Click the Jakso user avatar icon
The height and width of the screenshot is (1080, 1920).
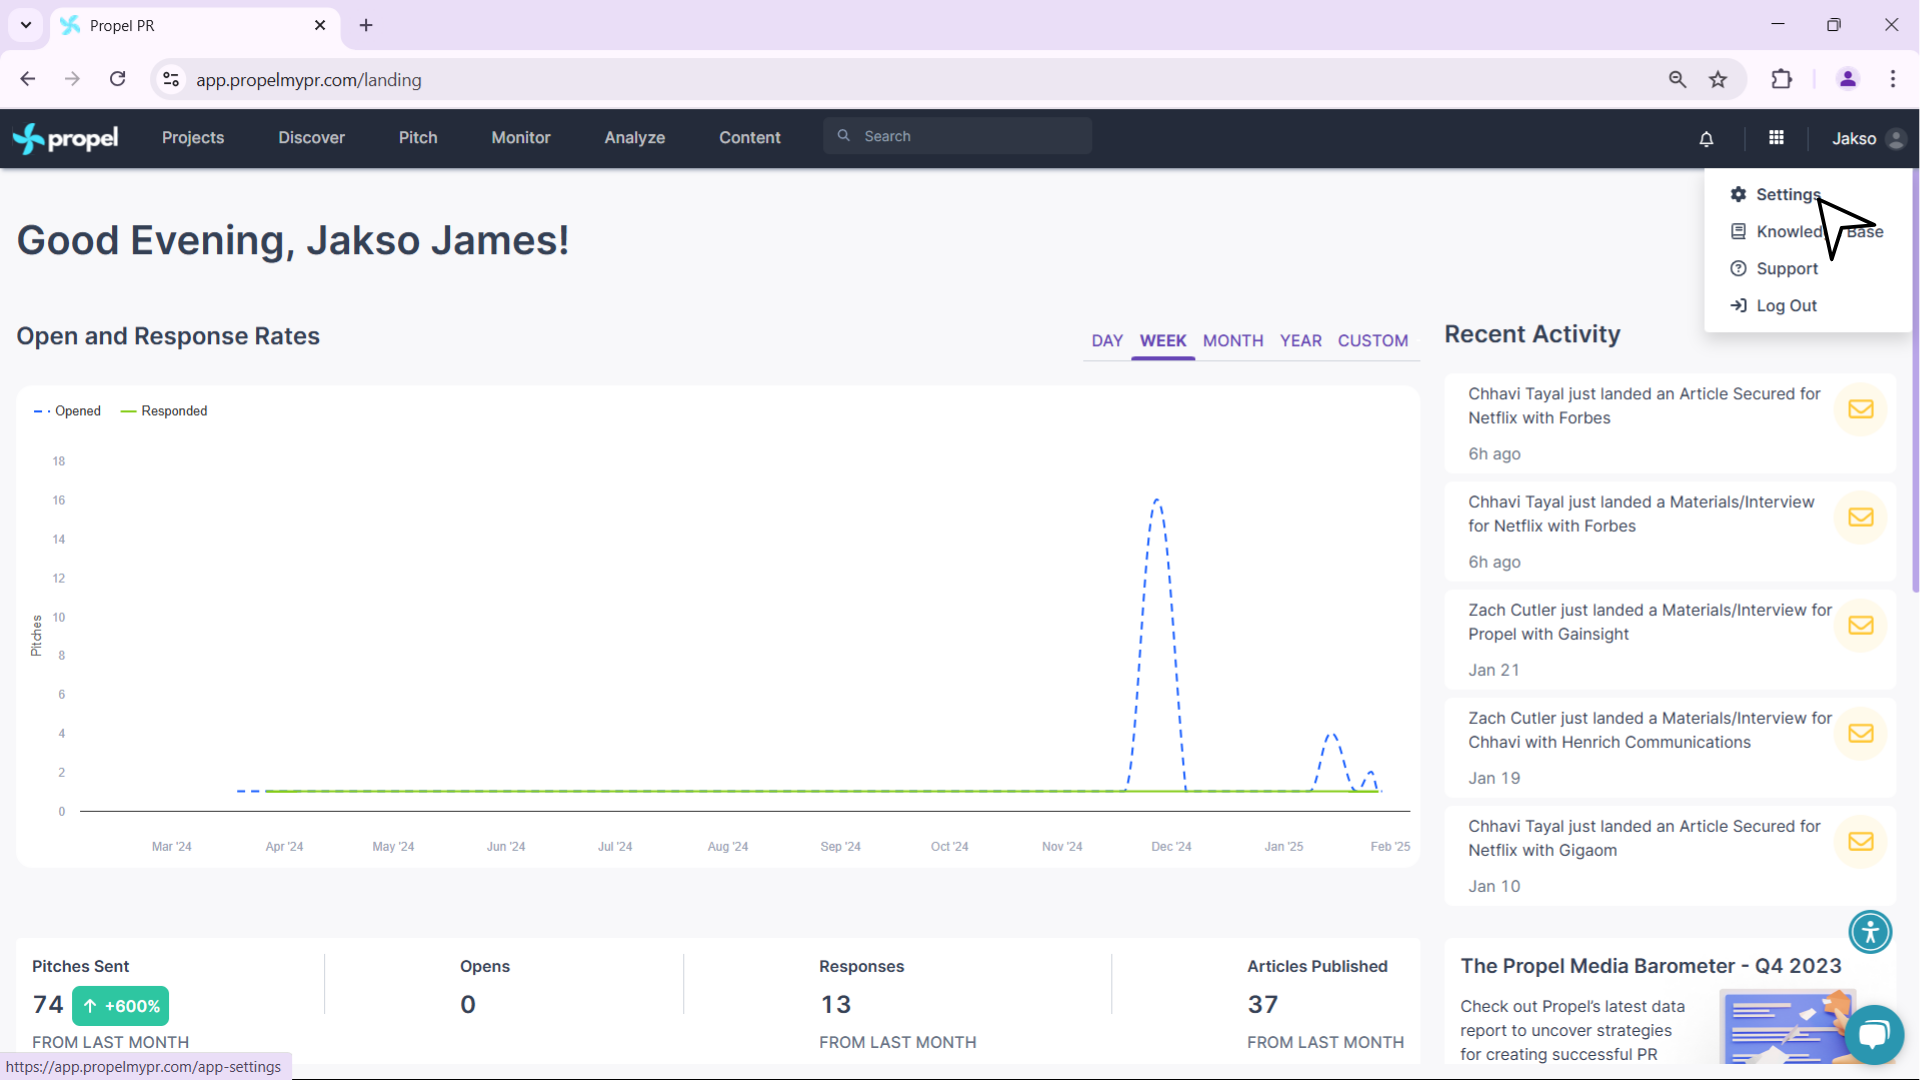(1896, 139)
